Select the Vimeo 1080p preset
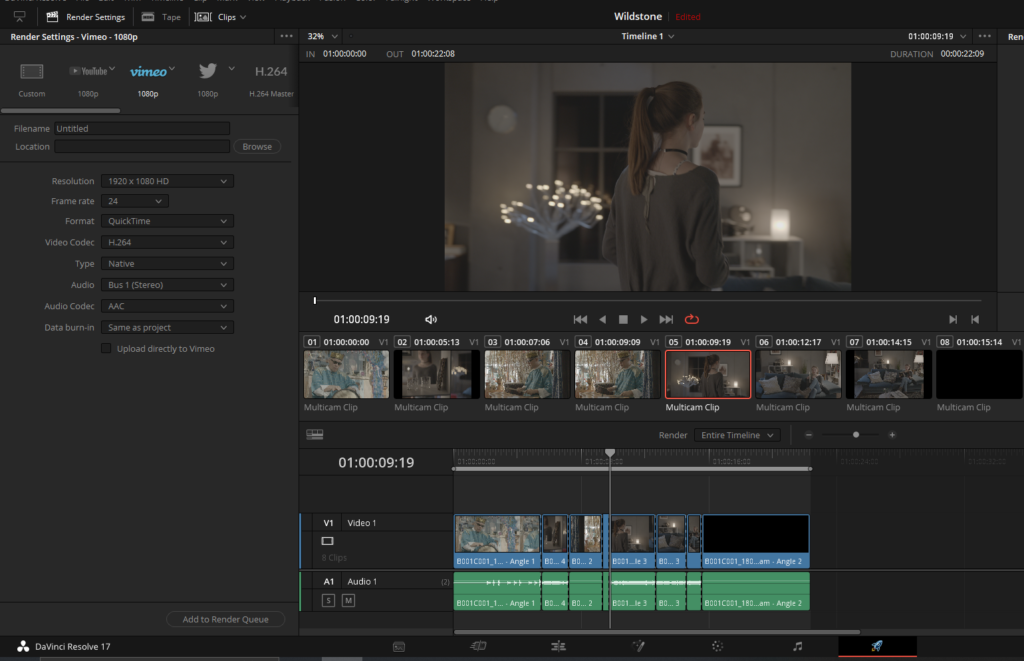The height and width of the screenshot is (661, 1024). tap(148, 80)
